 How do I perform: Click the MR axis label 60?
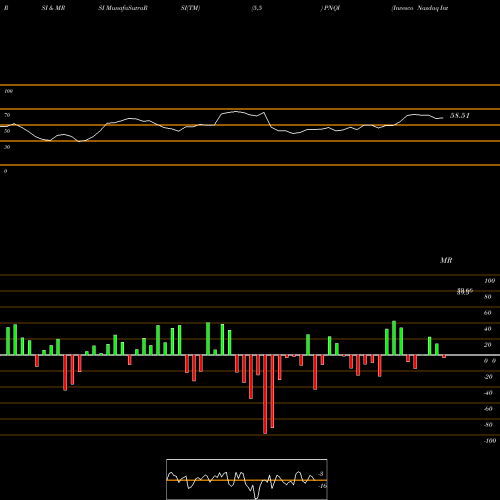tap(487, 313)
